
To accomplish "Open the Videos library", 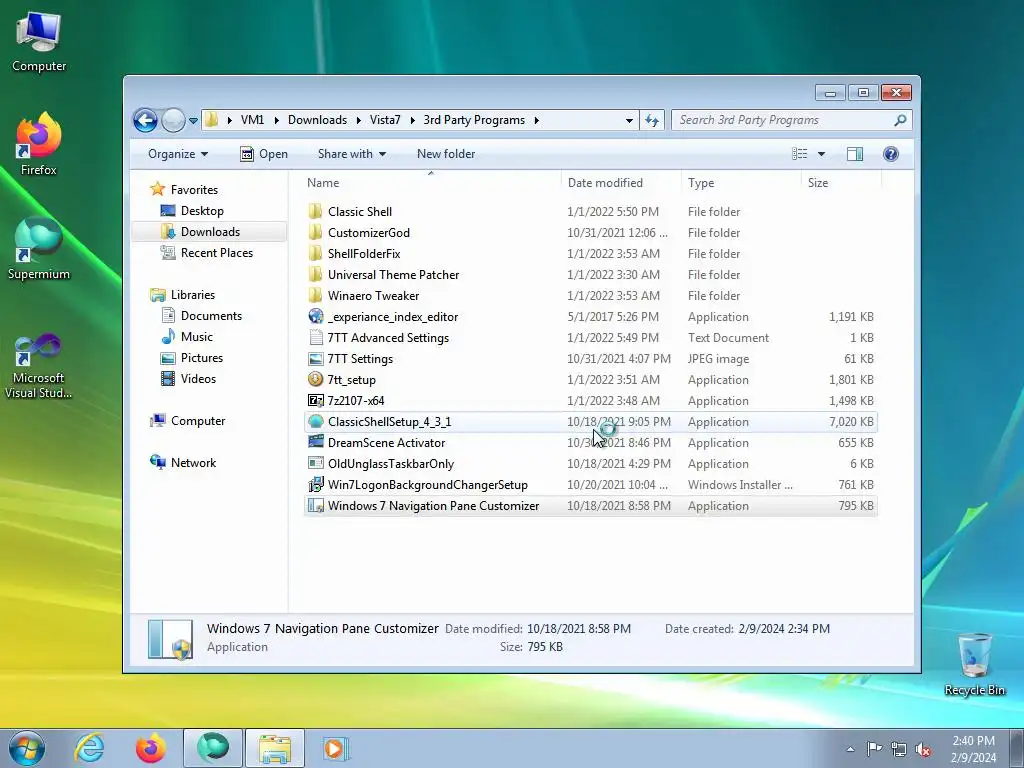I will coord(198,379).
